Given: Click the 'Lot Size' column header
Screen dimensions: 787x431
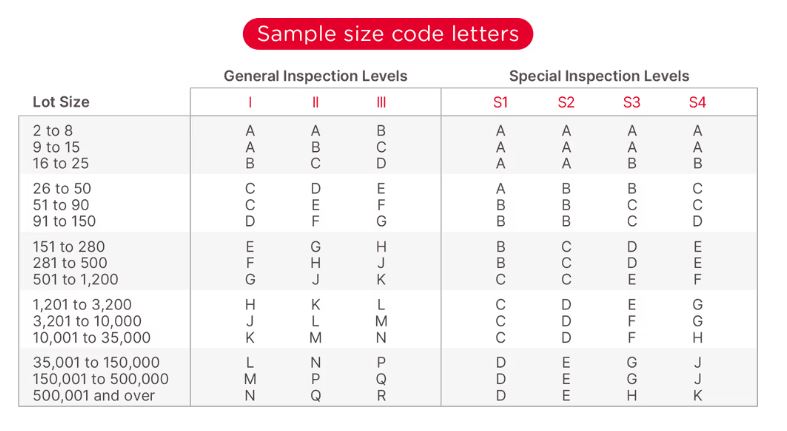Looking at the screenshot, I should (x=61, y=102).
